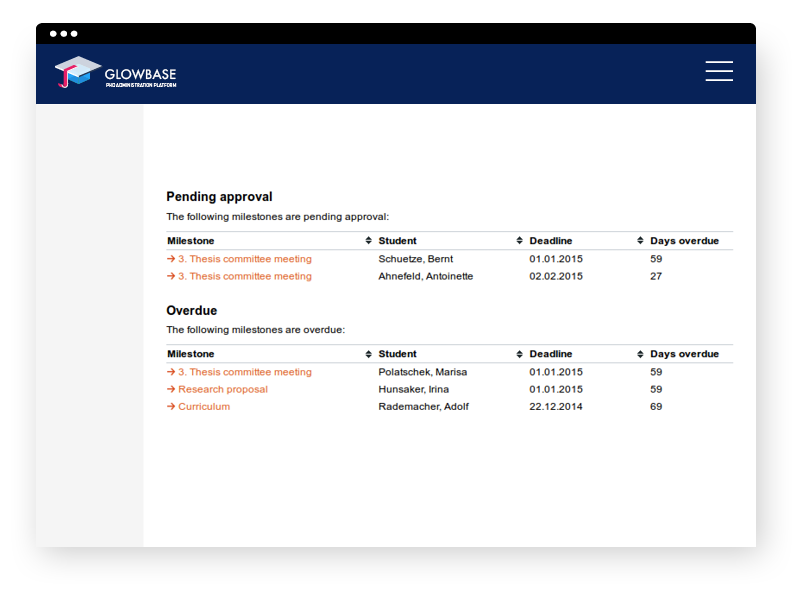Click deadline 22.12.2014 cell
800x600 pixels.
click(556, 407)
